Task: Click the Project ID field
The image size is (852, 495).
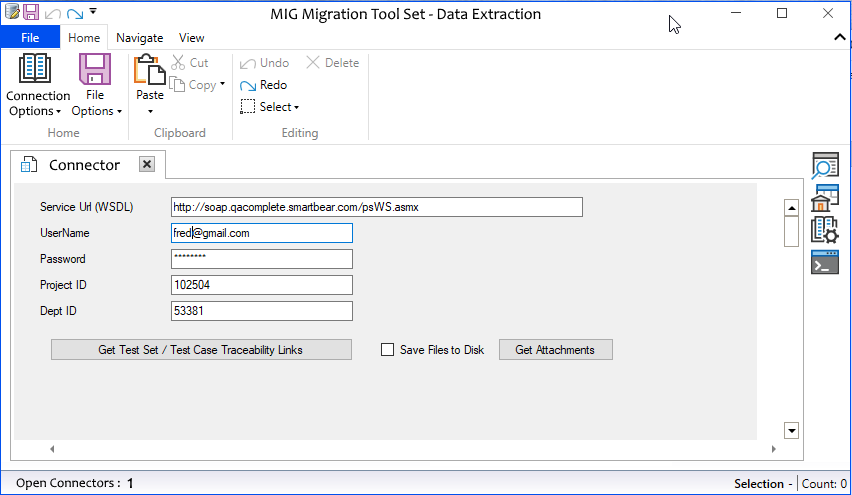Action: 262,285
